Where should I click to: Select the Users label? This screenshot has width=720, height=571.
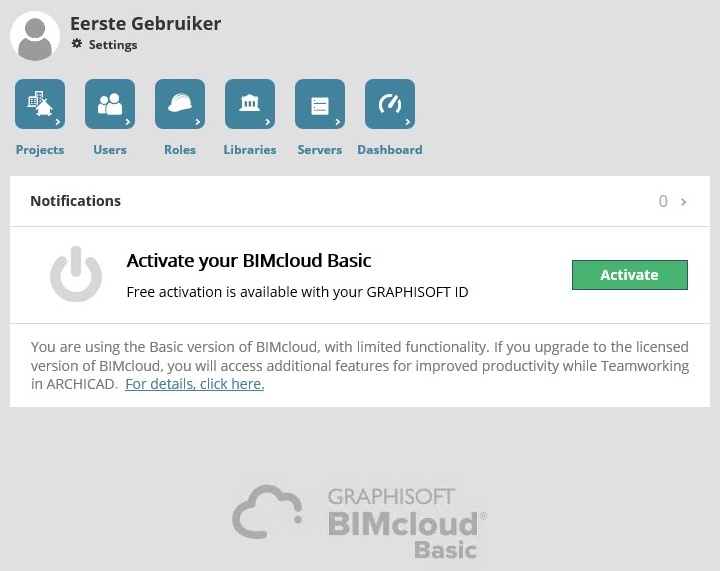[110, 150]
